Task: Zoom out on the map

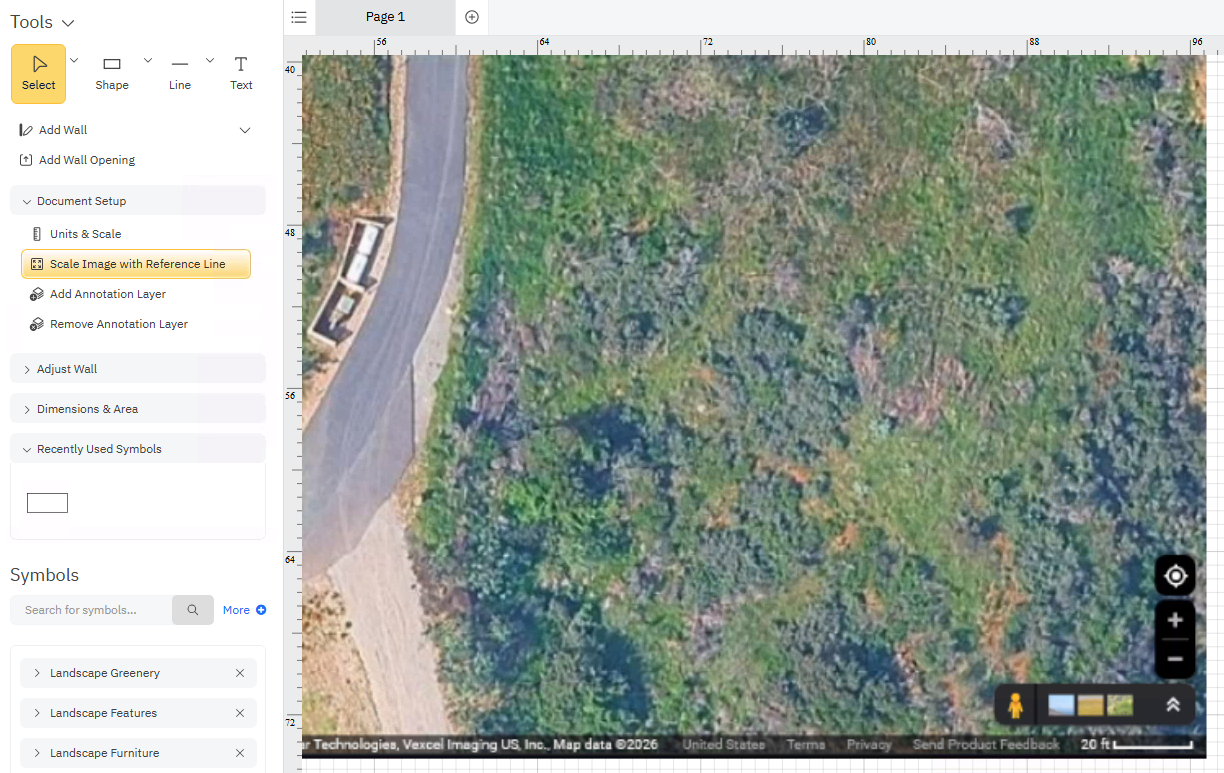Action: (x=1175, y=659)
